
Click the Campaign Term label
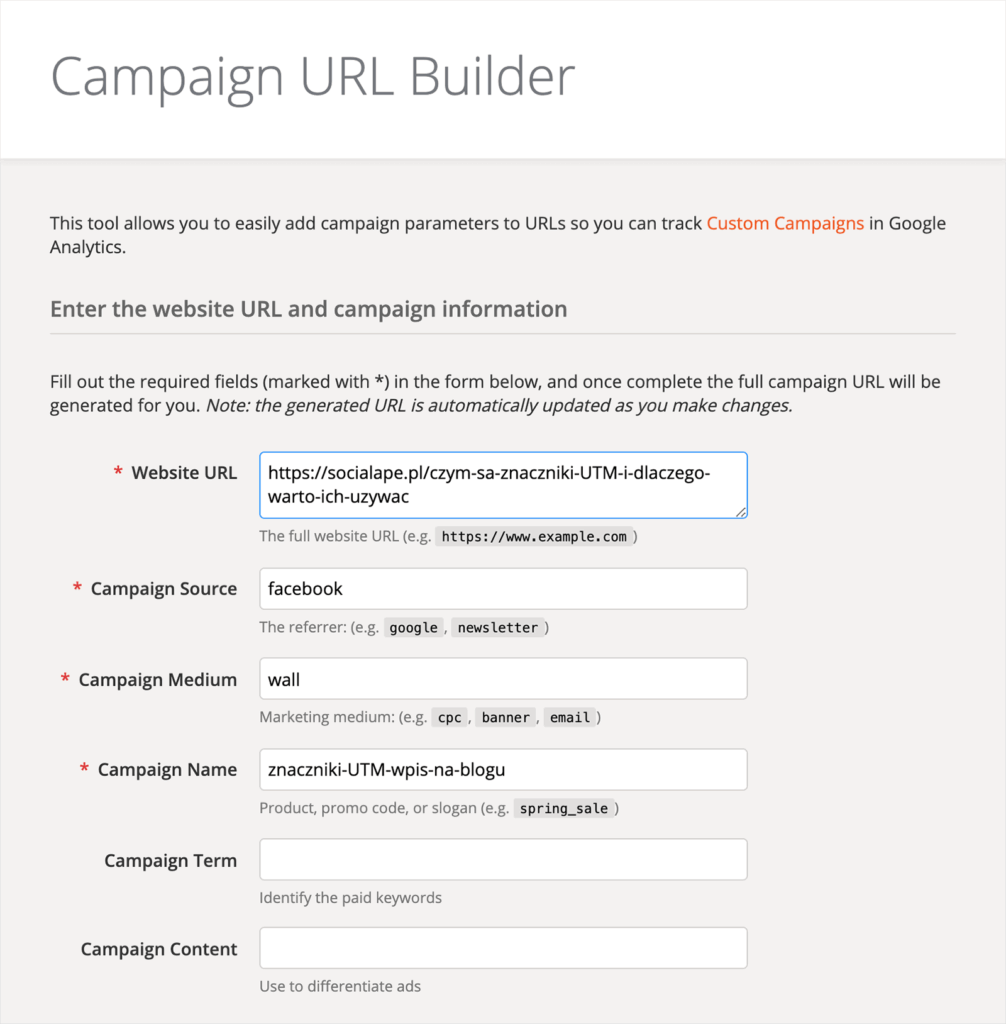click(x=170, y=860)
